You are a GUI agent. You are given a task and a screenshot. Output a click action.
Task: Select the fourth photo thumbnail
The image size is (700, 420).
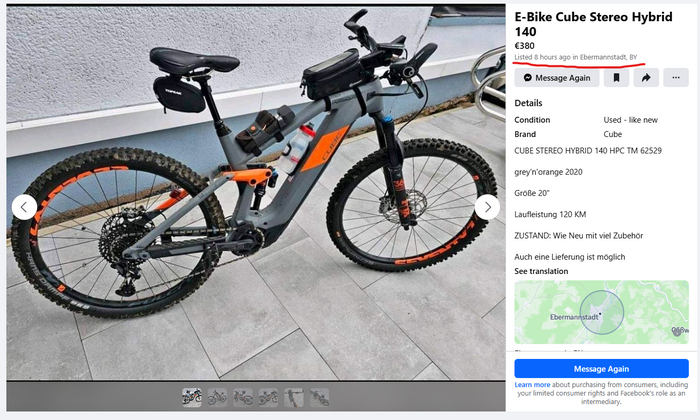click(x=268, y=397)
